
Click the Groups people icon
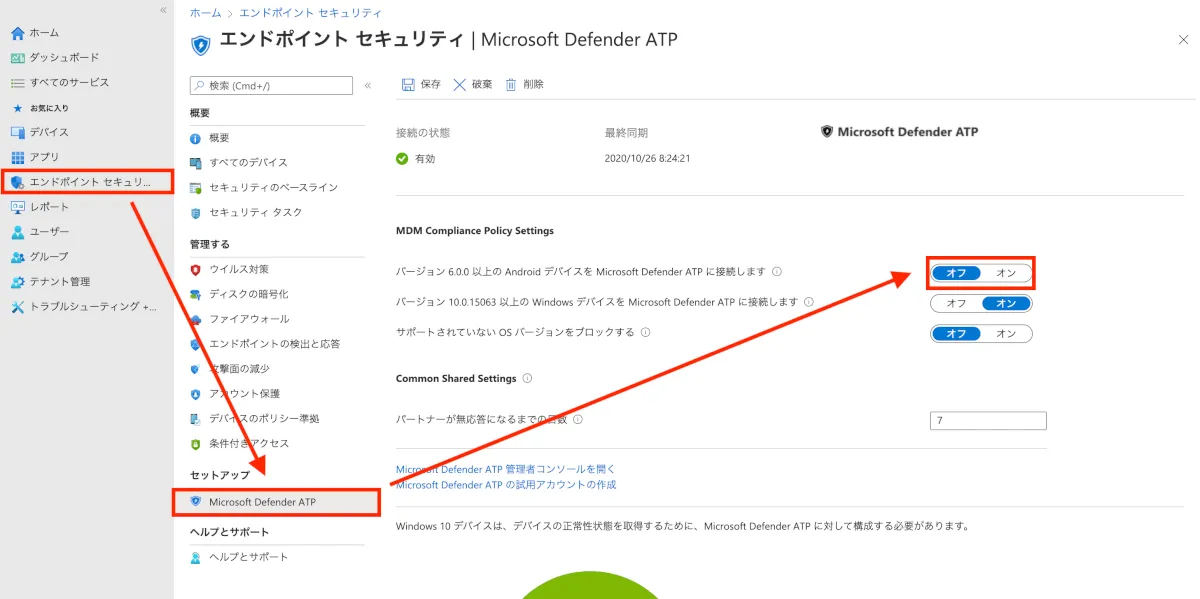tap(17, 257)
